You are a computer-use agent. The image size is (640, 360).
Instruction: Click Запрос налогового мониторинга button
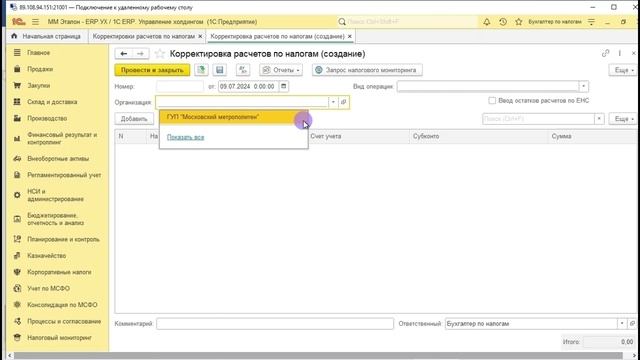click(367, 70)
